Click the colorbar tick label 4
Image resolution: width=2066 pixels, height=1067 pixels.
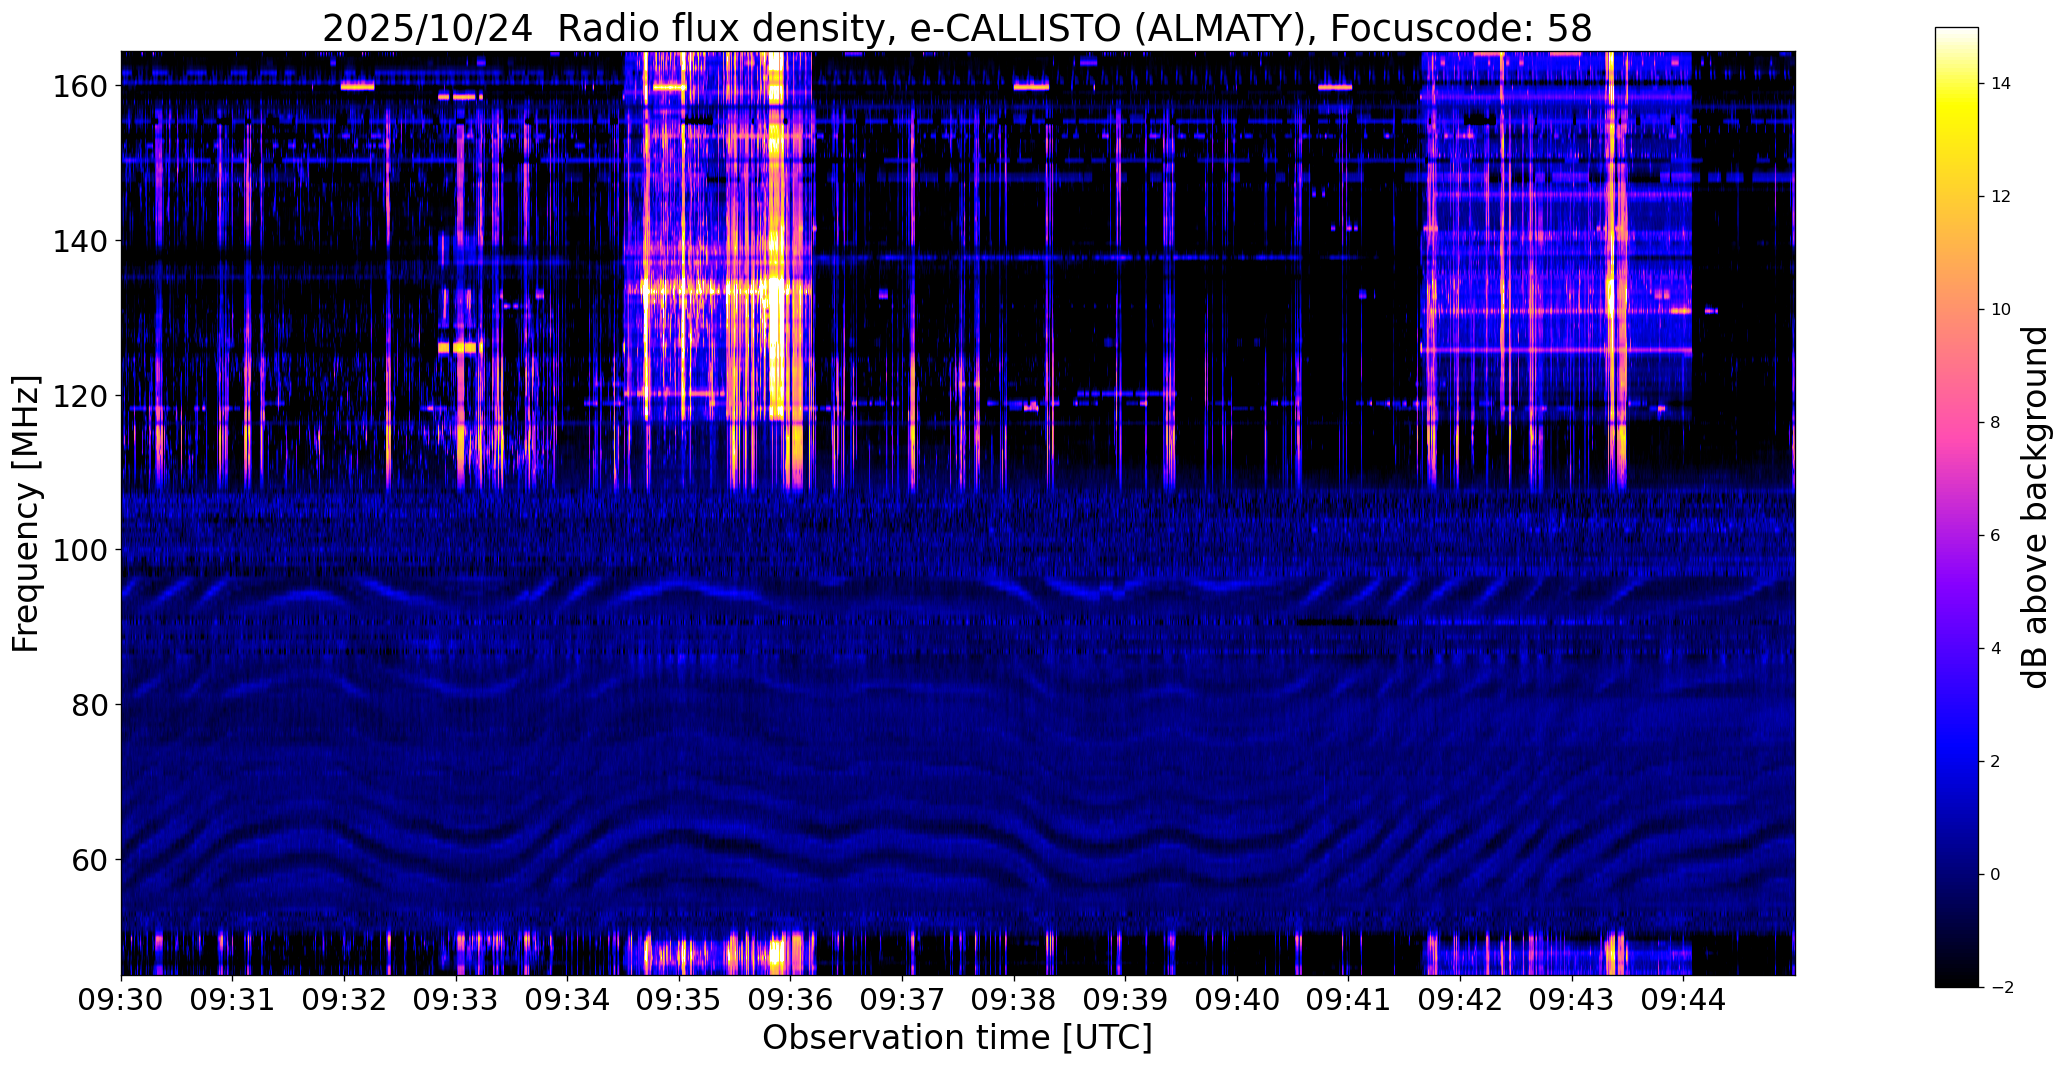click(x=1996, y=649)
